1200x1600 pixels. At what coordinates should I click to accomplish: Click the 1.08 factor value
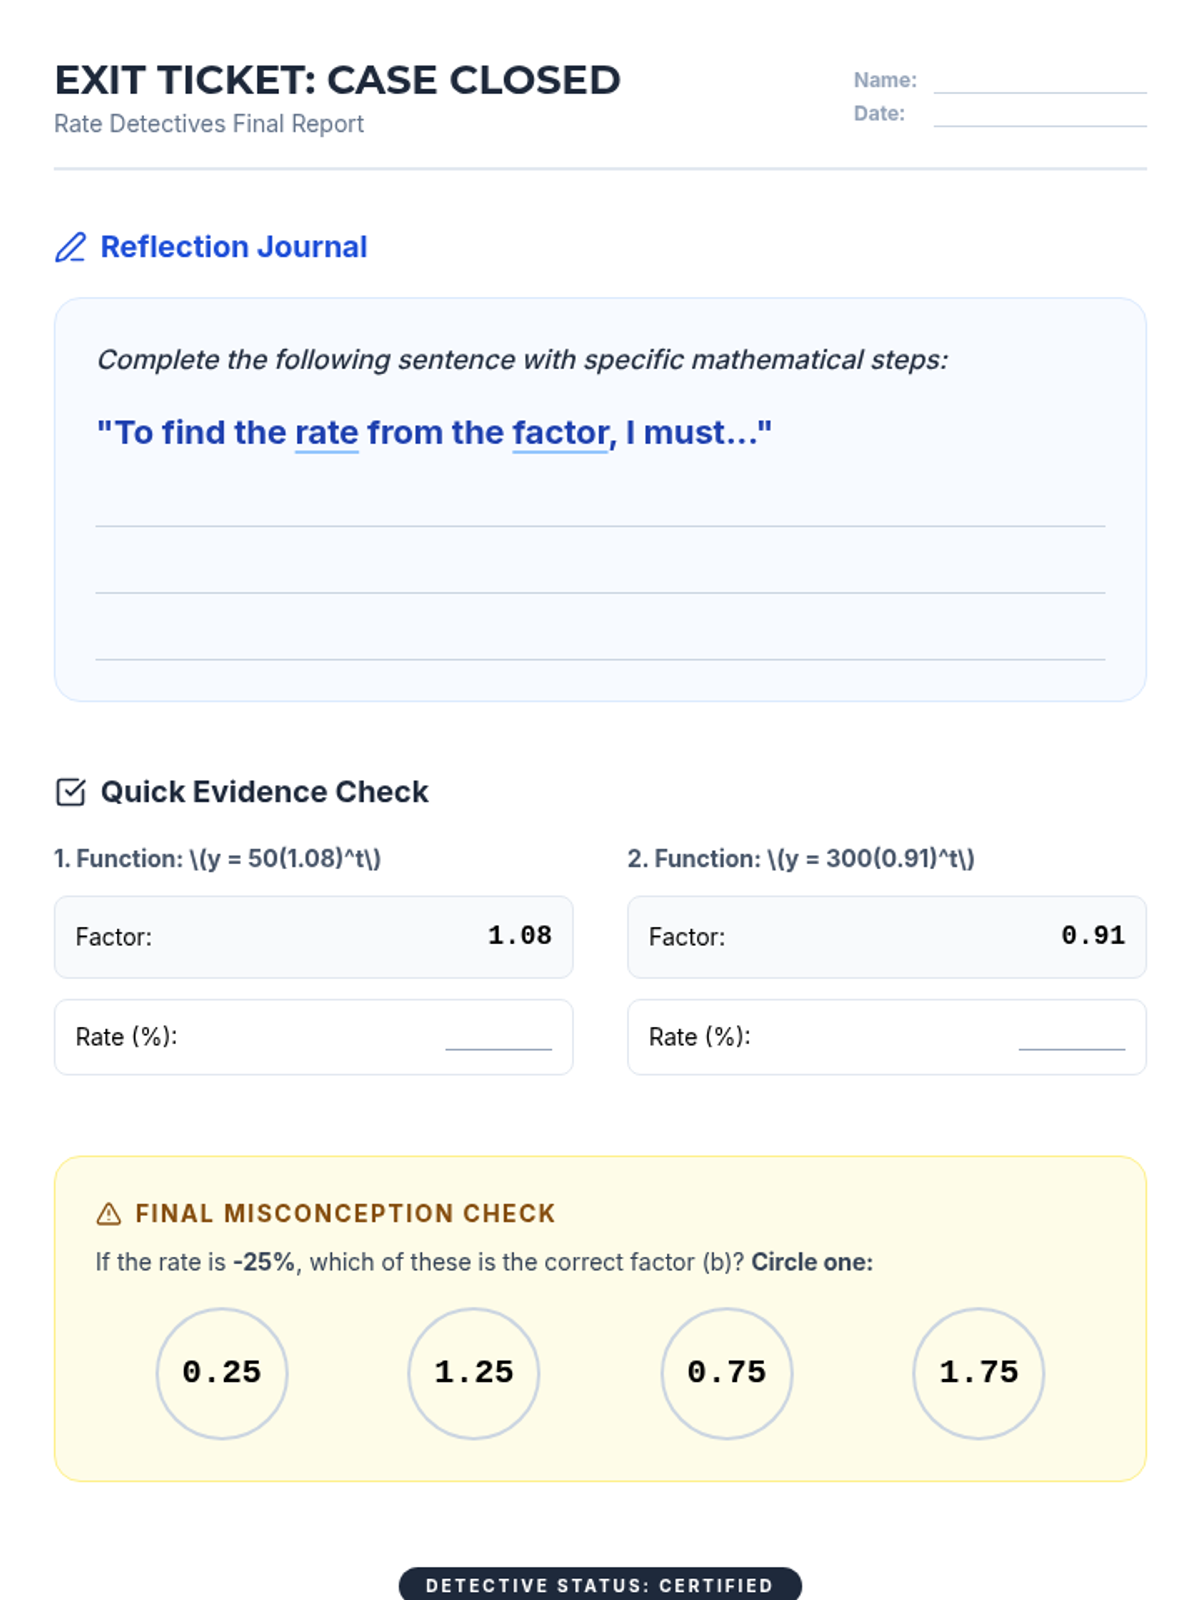[519, 936]
